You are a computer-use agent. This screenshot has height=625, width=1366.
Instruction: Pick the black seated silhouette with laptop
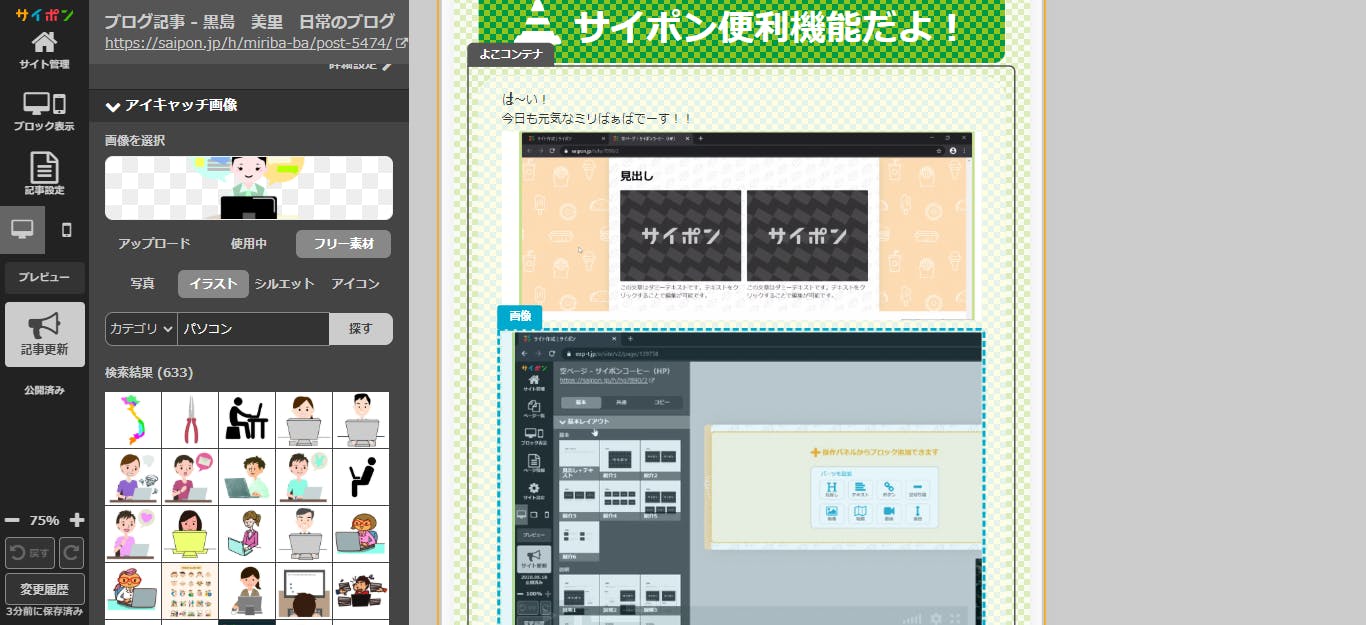pyautogui.click(x=361, y=477)
